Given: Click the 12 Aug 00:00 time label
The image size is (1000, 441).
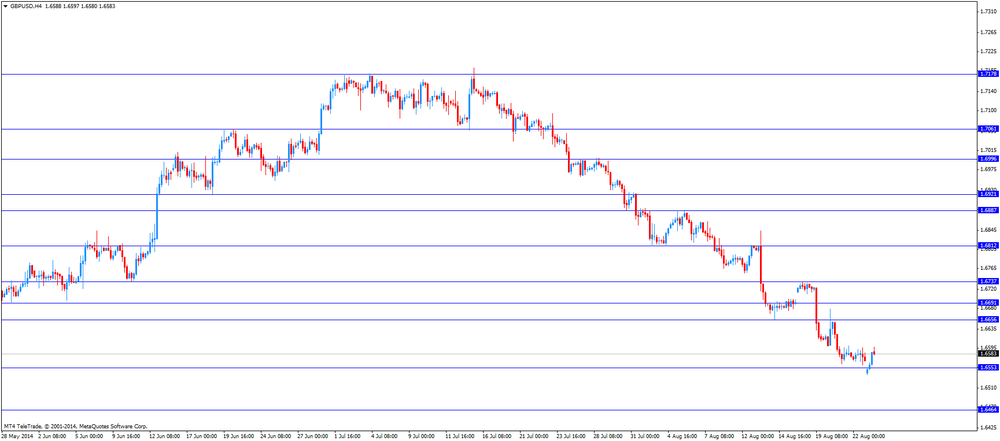Looking at the screenshot, I should [x=758, y=436].
